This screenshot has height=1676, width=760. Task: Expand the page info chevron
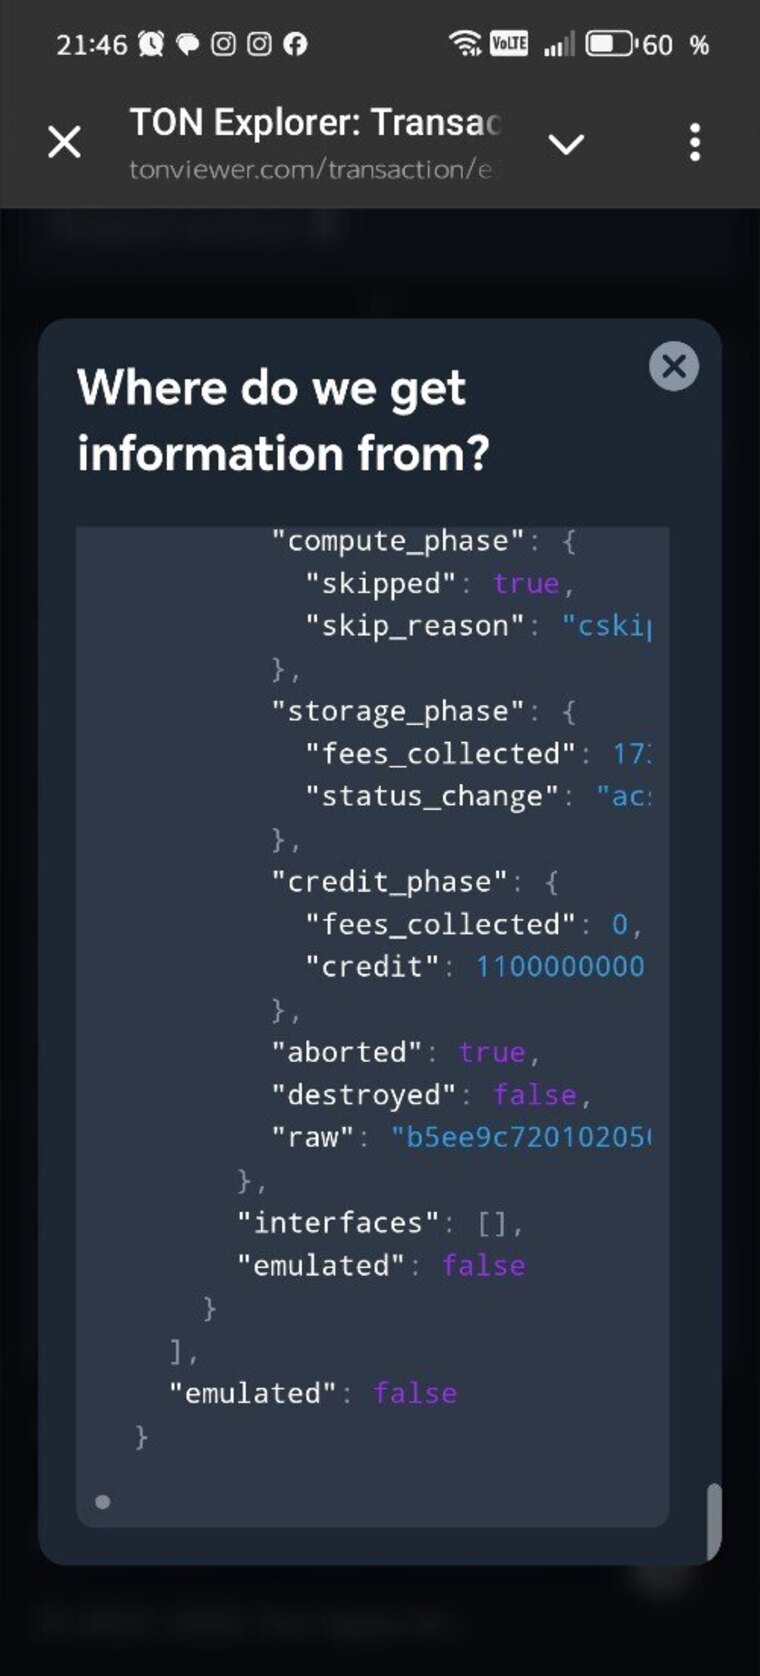566,145
